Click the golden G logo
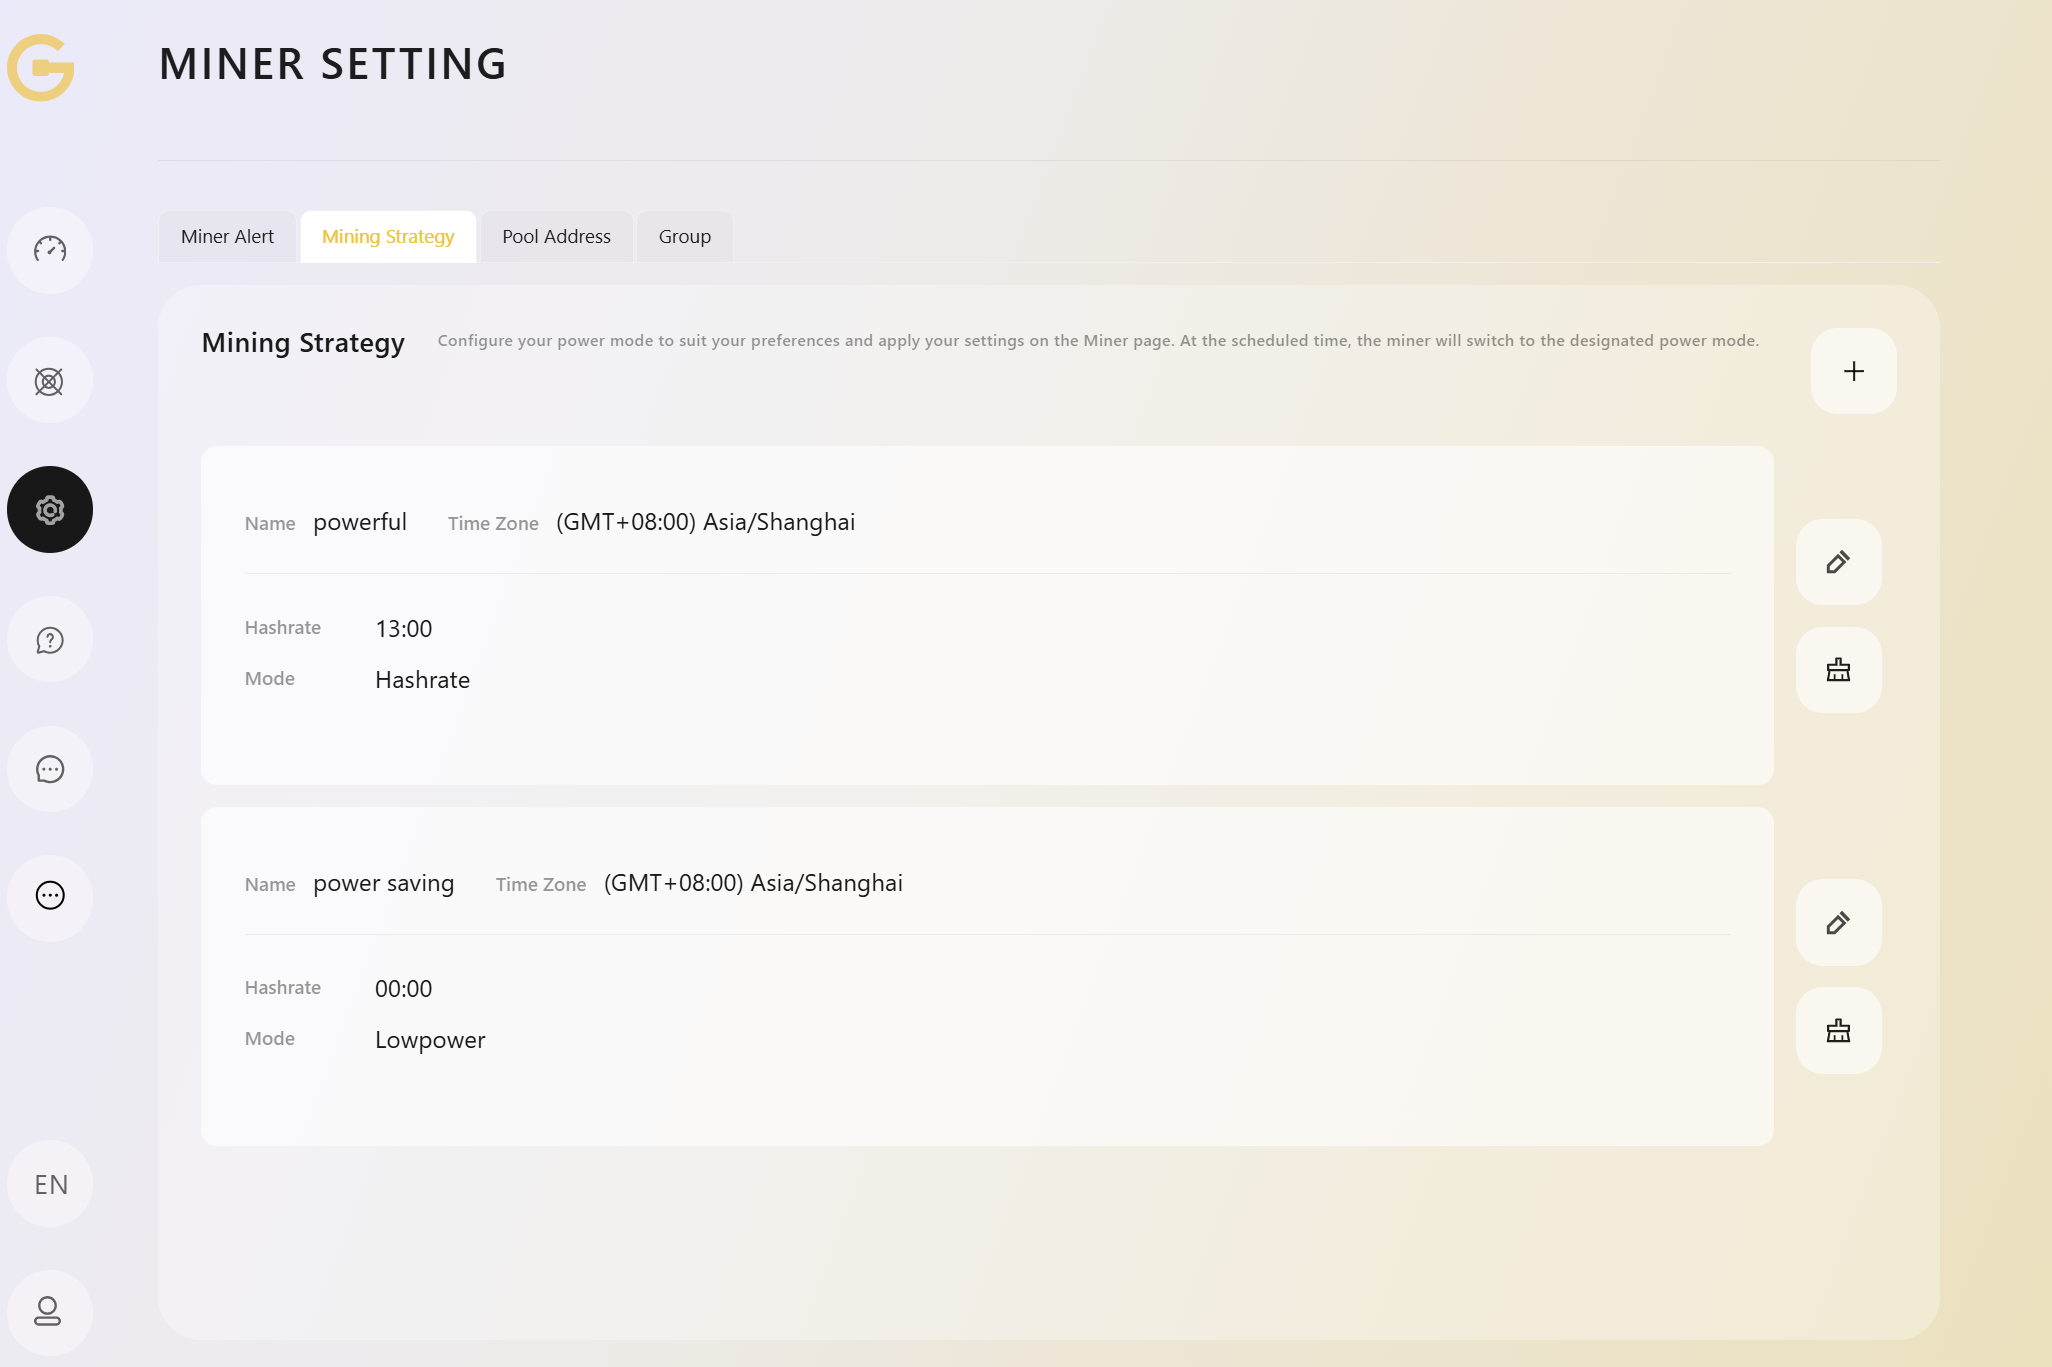This screenshot has width=2052, height=1367. click(x=41, y=67)
